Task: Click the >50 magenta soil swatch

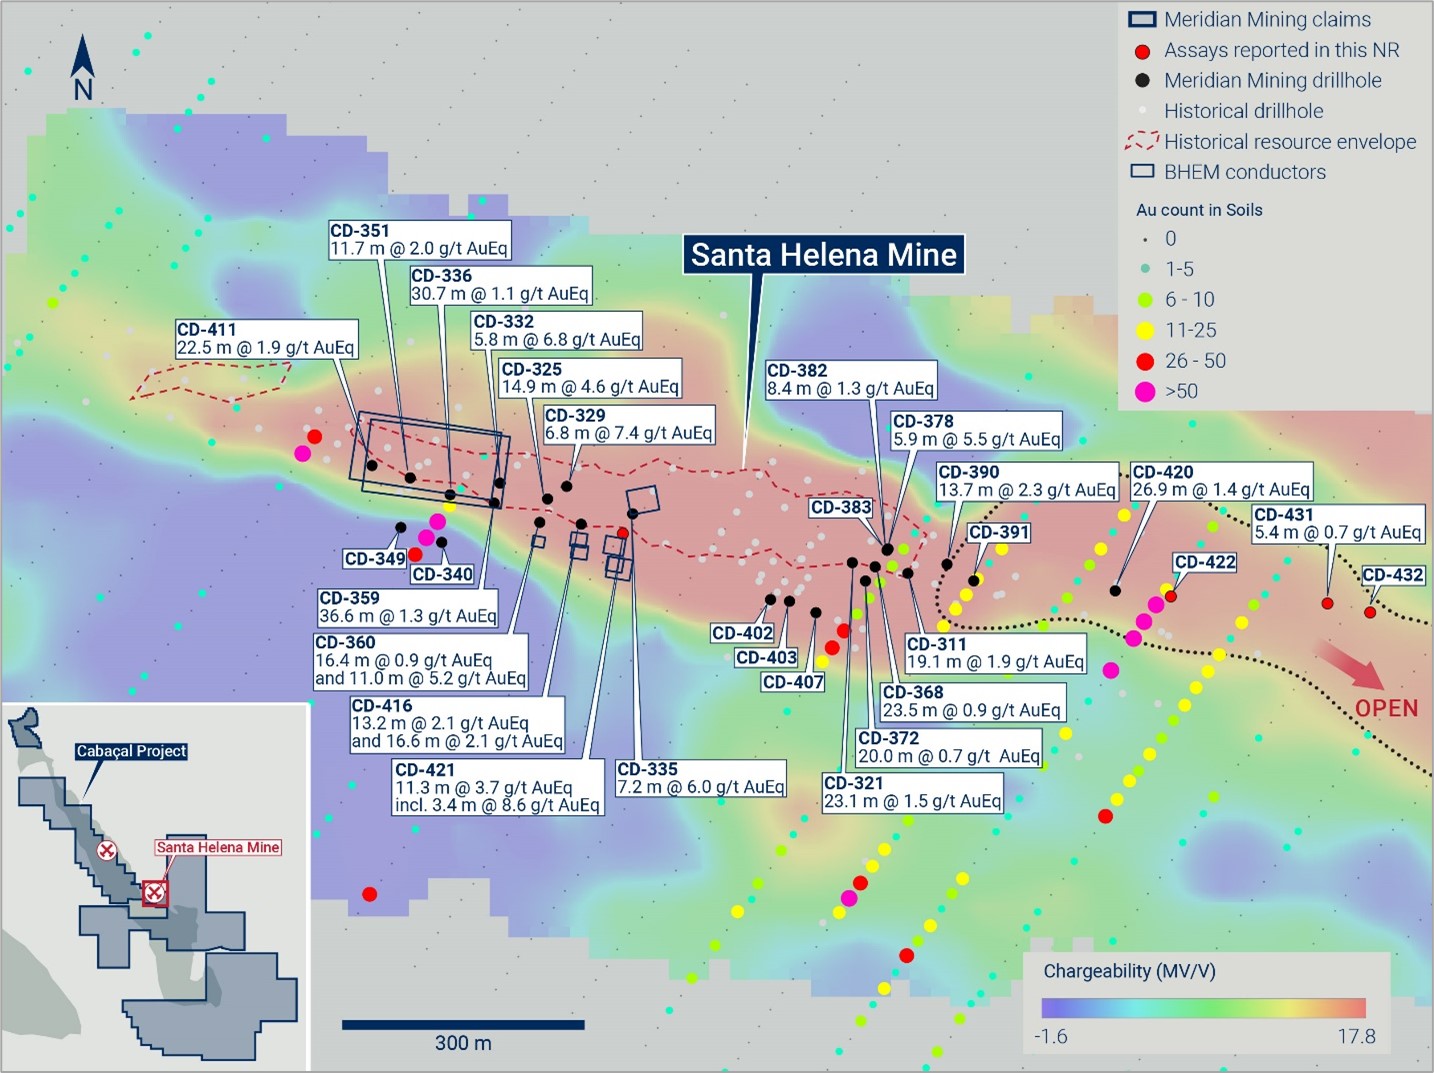Action: pos(1145,392)
